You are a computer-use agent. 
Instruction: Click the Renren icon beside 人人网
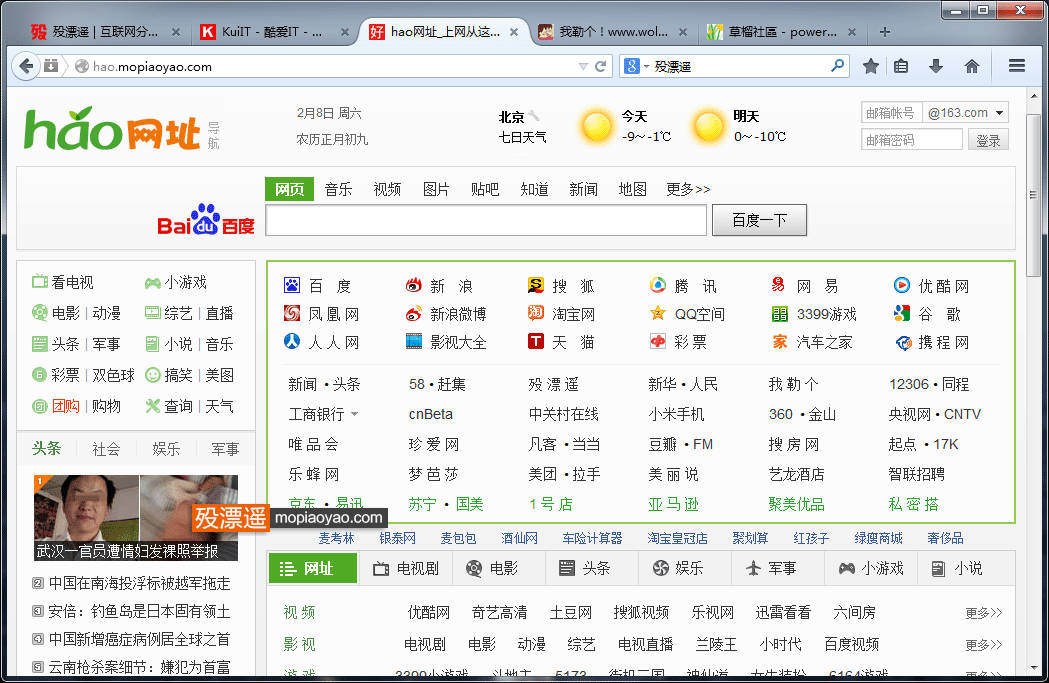[x=292, y=341]
